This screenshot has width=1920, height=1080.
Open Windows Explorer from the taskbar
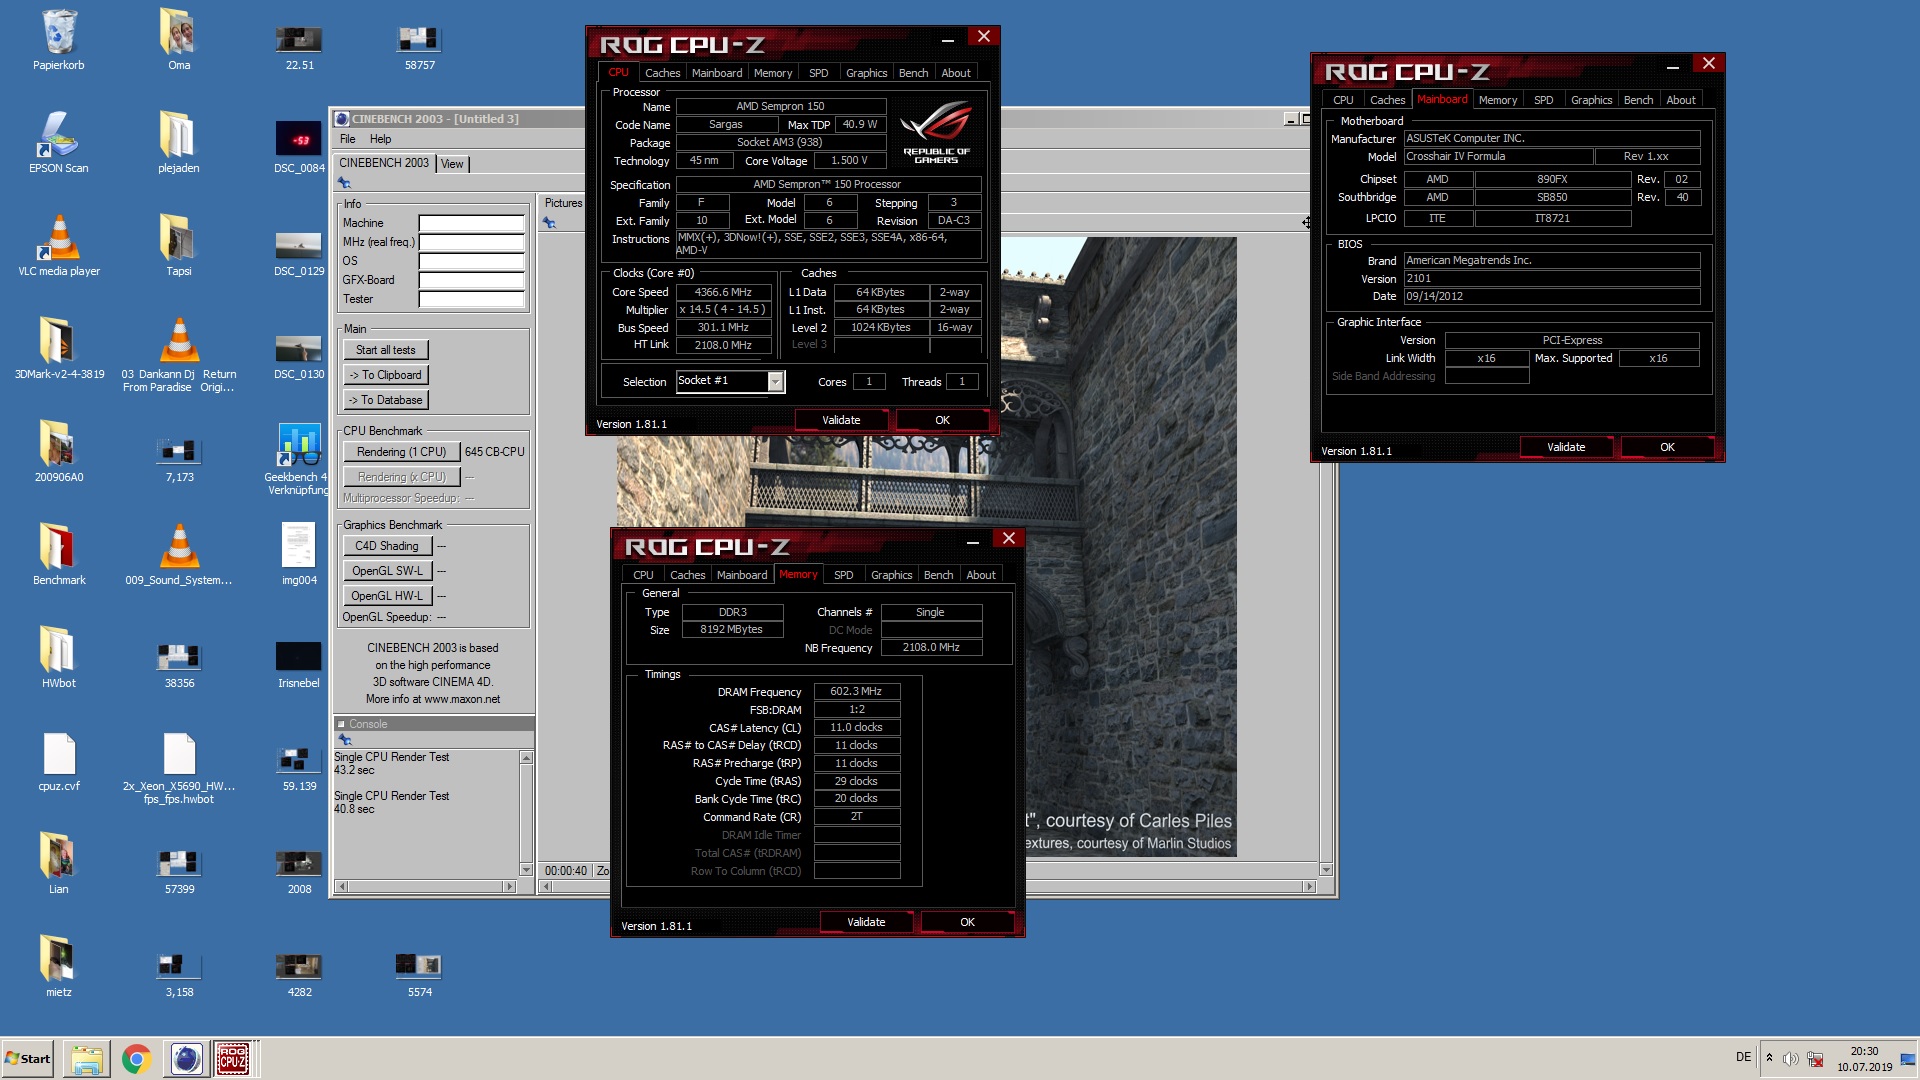[87, 1059]
